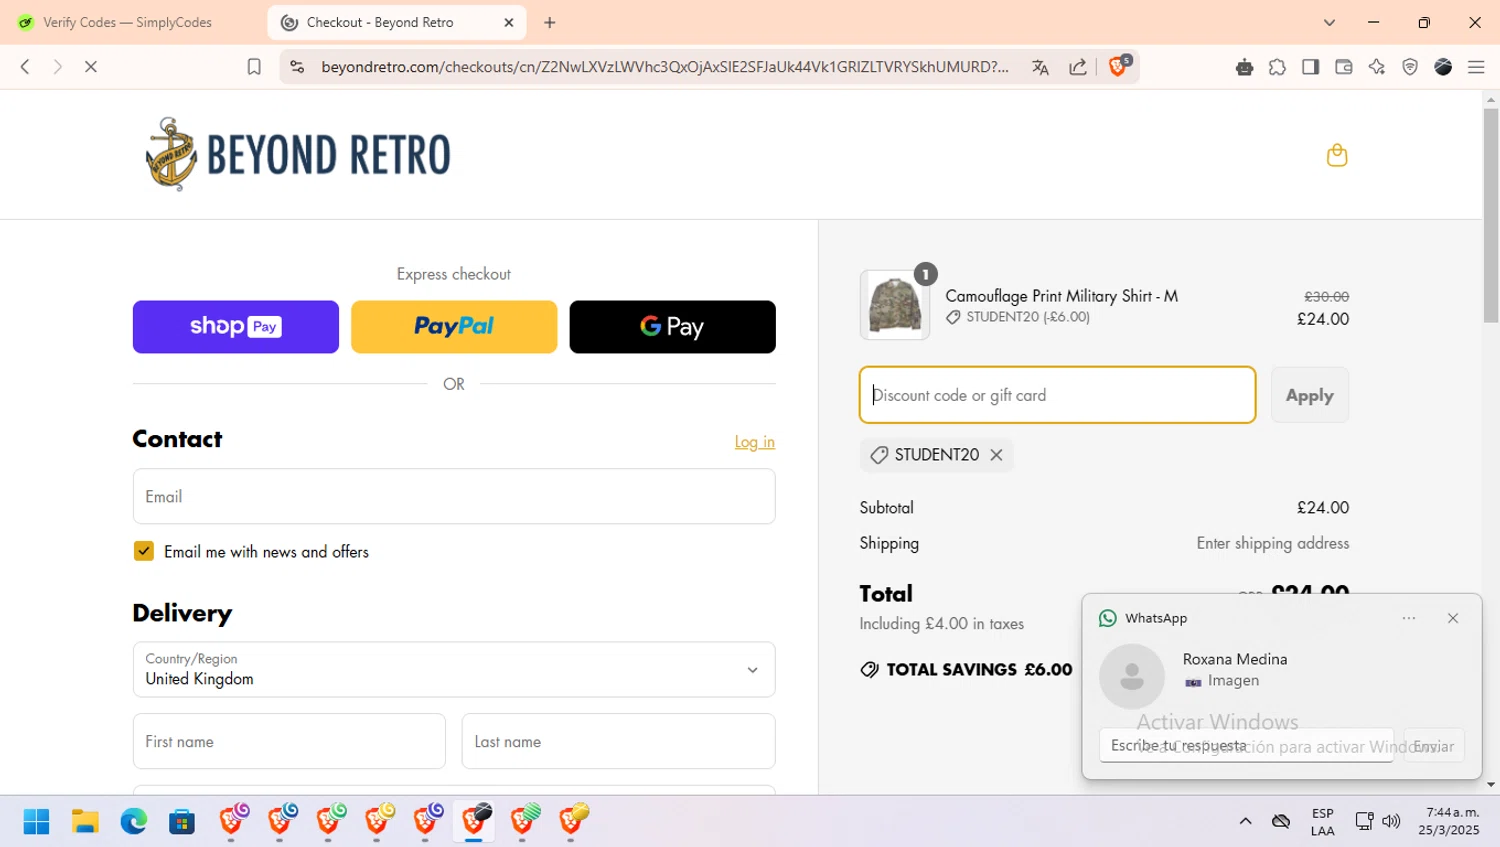
Task: Click the cloud sync off tray icon
Action: click(1281, 821)
